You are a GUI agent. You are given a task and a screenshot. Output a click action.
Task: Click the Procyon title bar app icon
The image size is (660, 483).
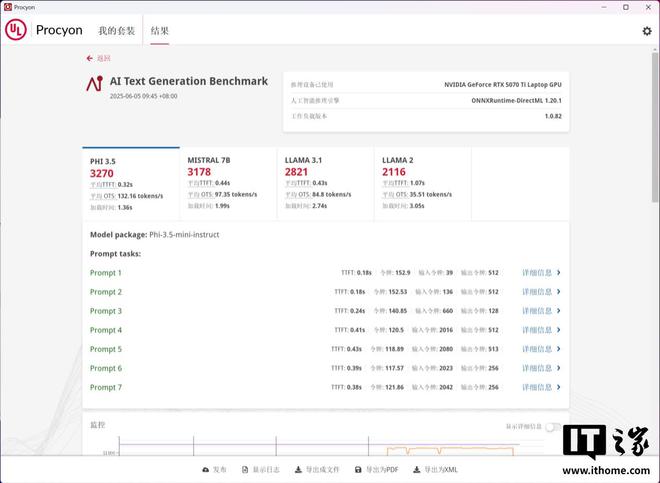pyautogui.click(x=8, y=7)
